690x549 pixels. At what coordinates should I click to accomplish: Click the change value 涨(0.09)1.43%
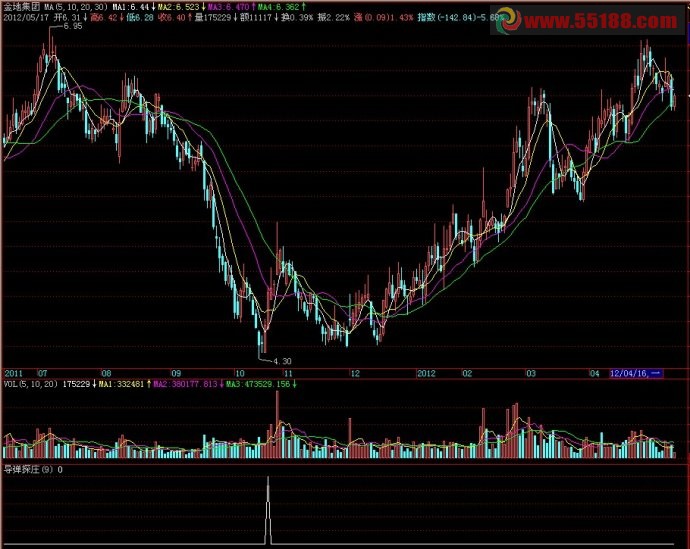click(384, 18)
